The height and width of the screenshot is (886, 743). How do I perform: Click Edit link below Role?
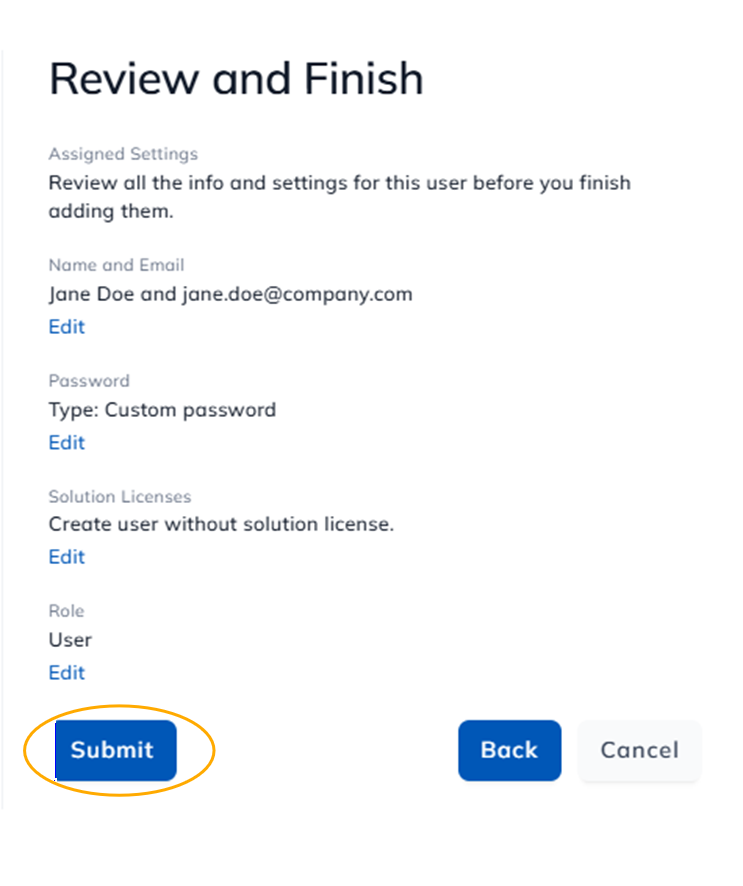[x=67, y=672]
